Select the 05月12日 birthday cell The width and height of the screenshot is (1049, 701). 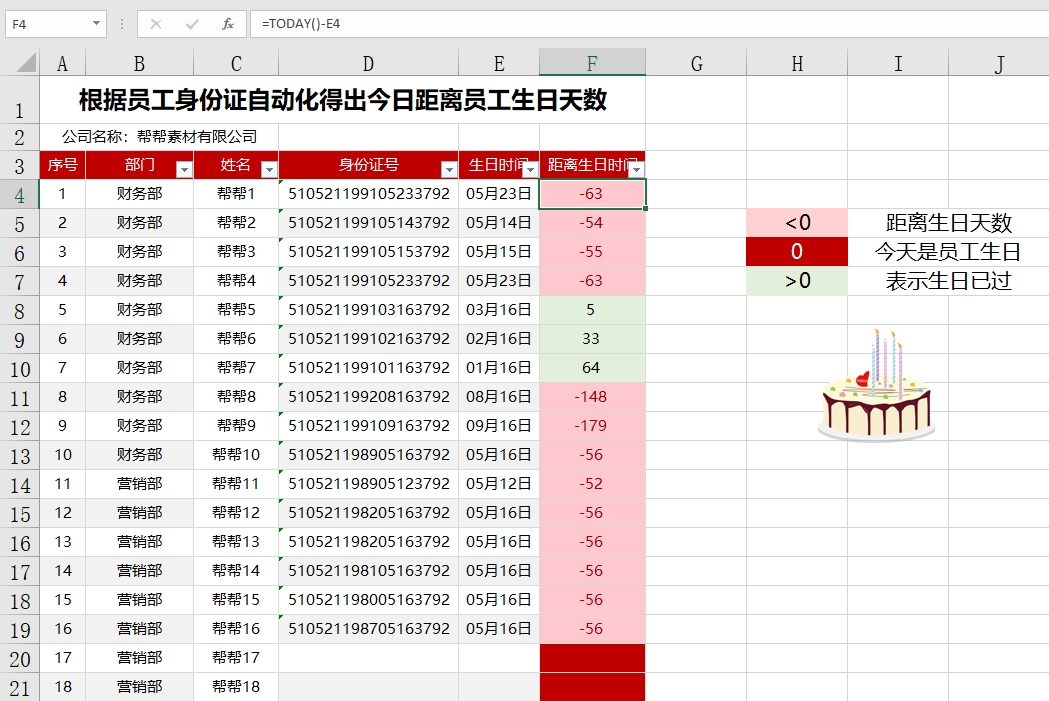499,484
